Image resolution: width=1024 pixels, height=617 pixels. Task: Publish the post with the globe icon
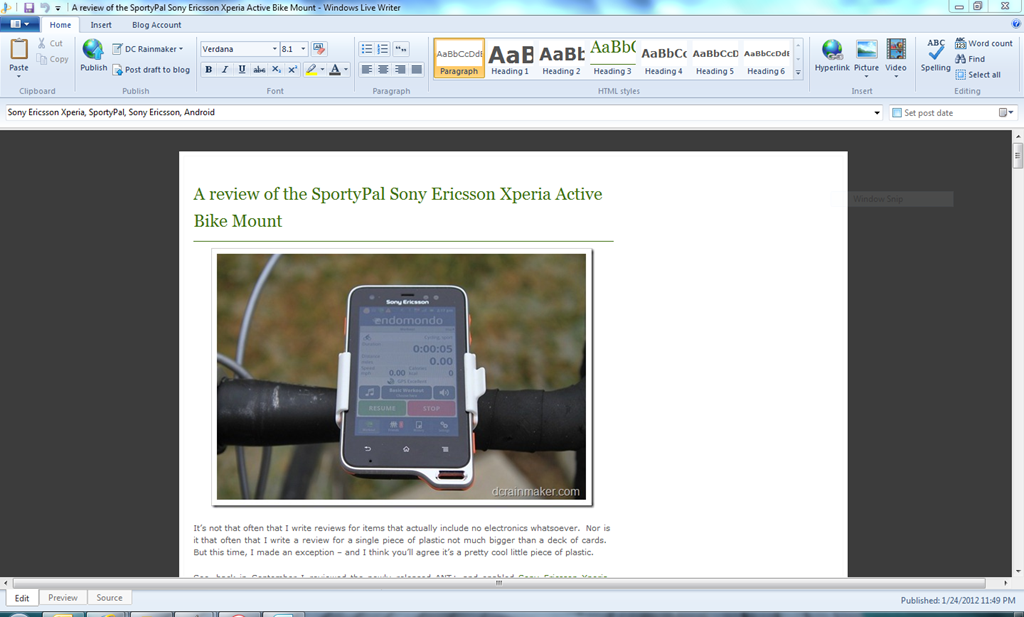93,55
